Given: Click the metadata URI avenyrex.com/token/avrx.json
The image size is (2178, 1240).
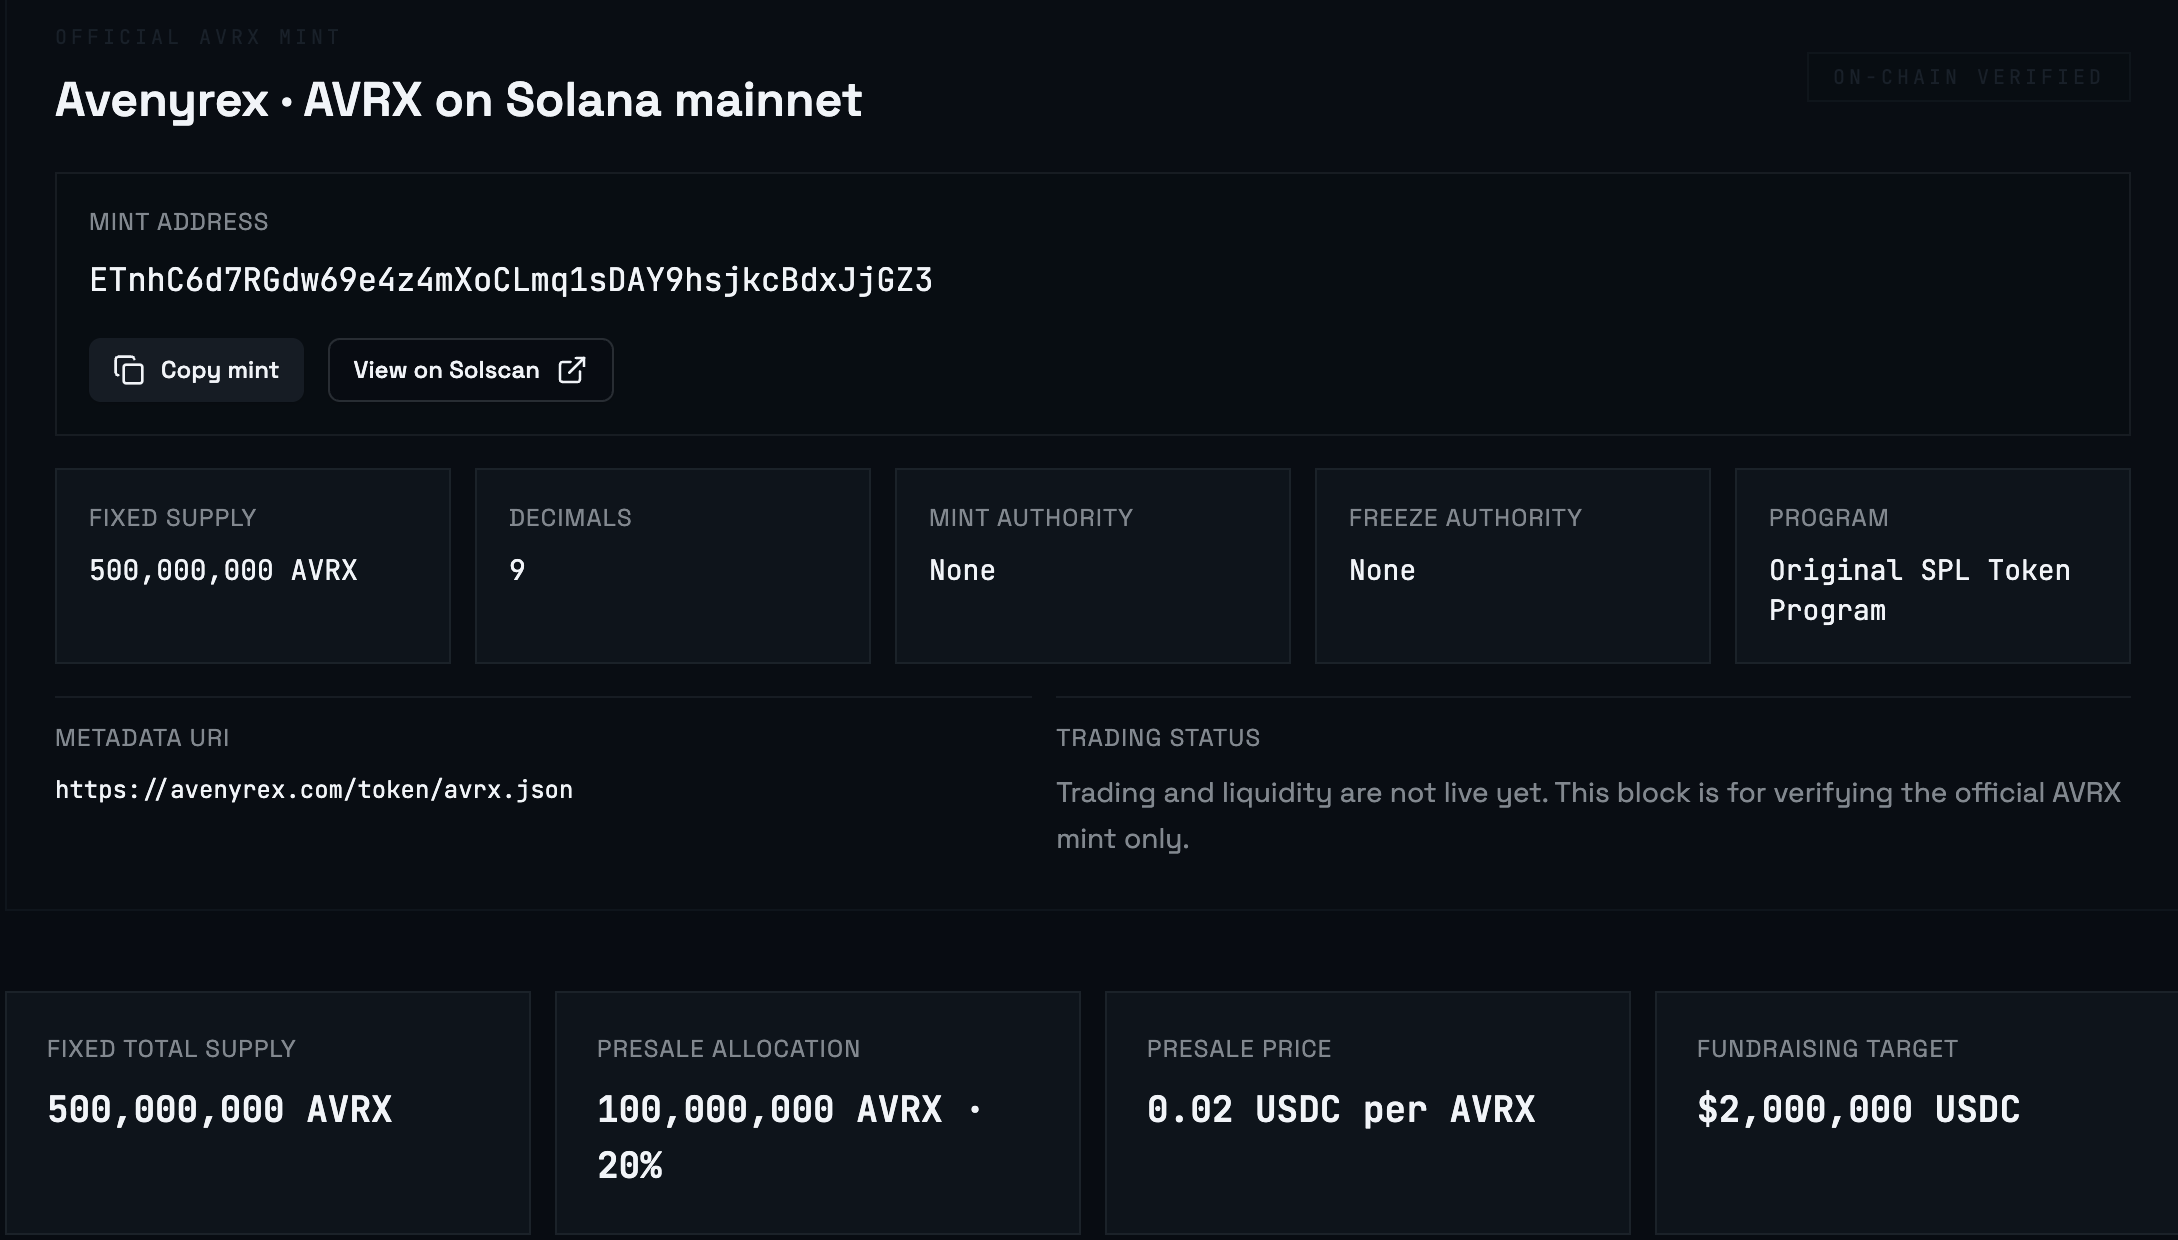Looking at the screenshot, I should click(x=314, y=790).
